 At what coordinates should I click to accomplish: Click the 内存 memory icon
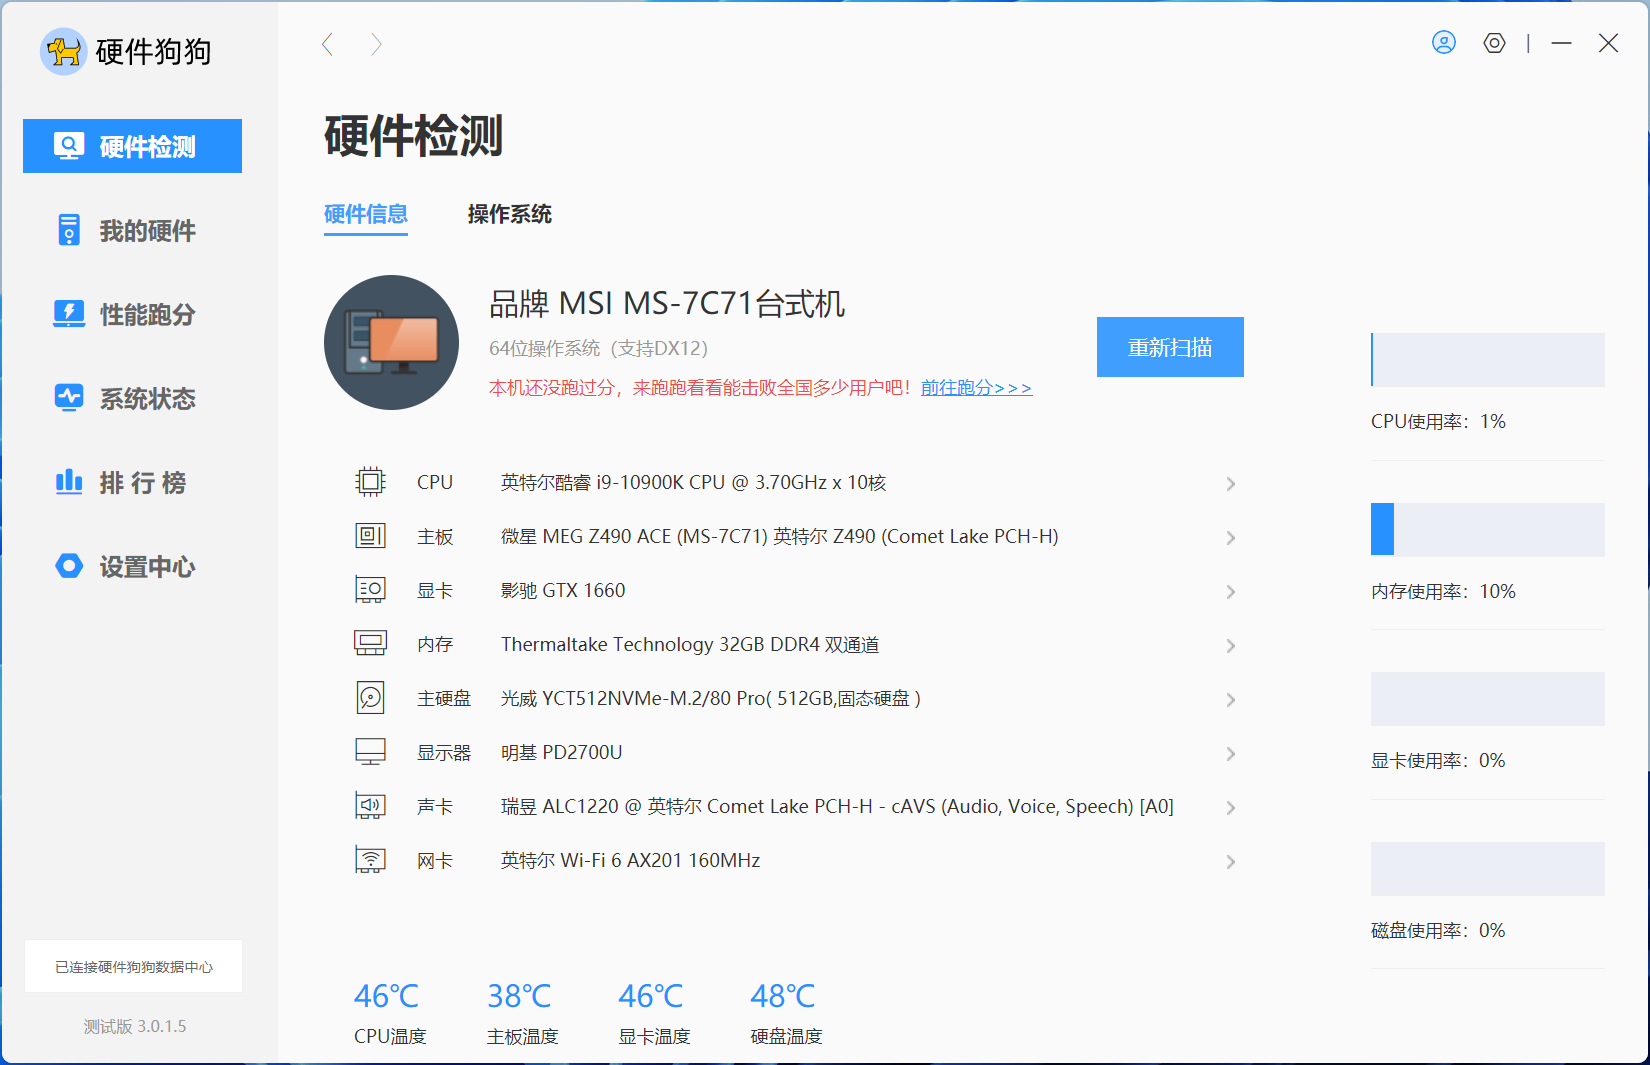coord(370,644)
